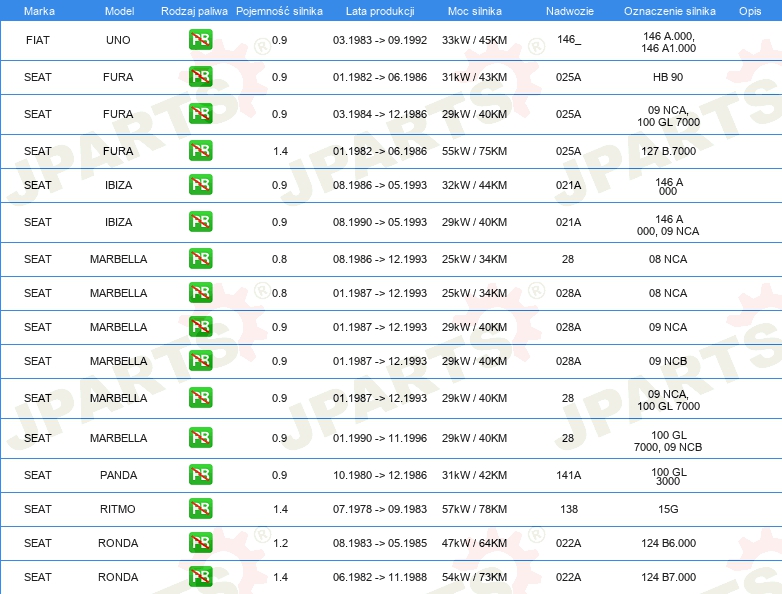Image resolution: width=782 pixels, height=594 pixels.
Task: Click the Marka column header
Action: pyautogui.click(x=39, y=11)
